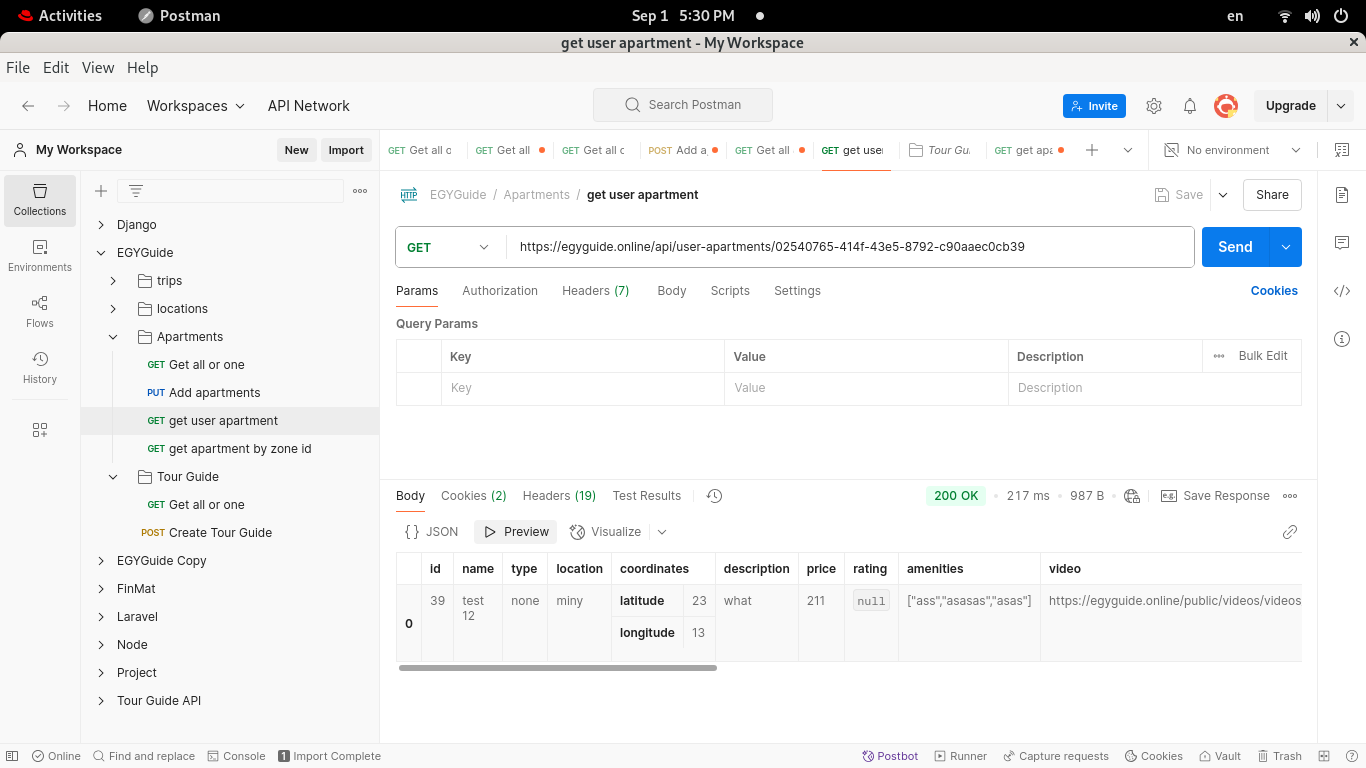The image size is (1366, 768).
Task: Open the comments icon in right sidebar
Action: (1342, 243)
